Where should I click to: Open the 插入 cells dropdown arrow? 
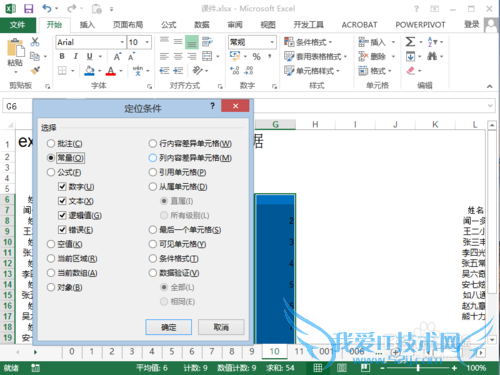pyautogui.click(x=393, y=42)
